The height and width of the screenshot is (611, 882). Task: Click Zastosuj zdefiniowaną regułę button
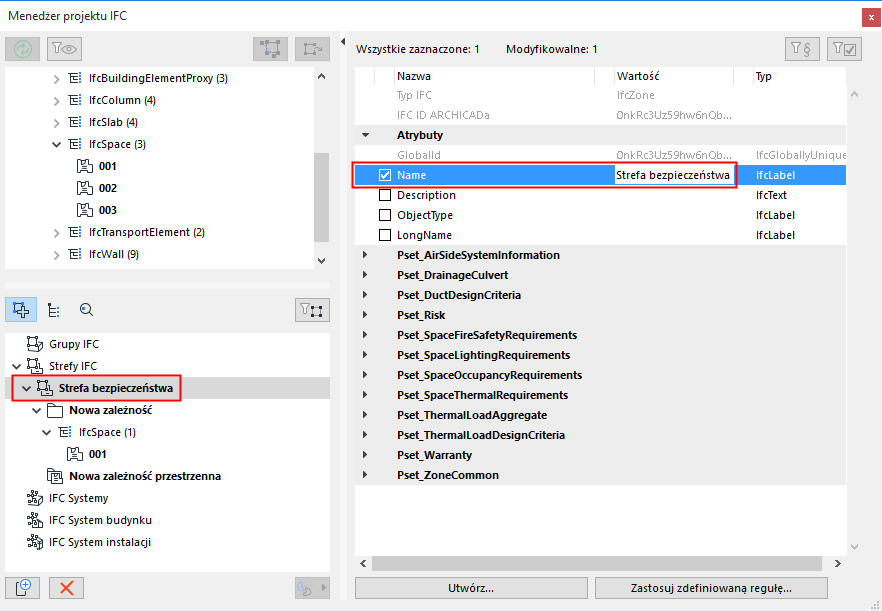(x=713, y=588)
